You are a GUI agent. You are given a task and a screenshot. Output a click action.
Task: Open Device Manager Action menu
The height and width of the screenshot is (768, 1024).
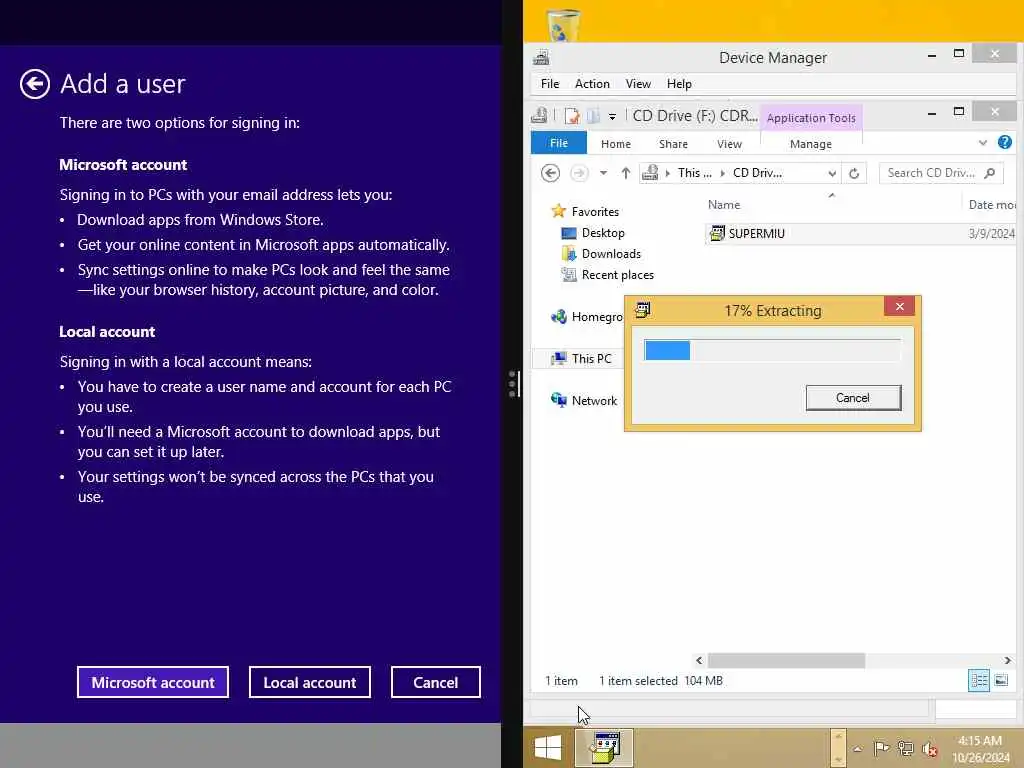[592, 84]
